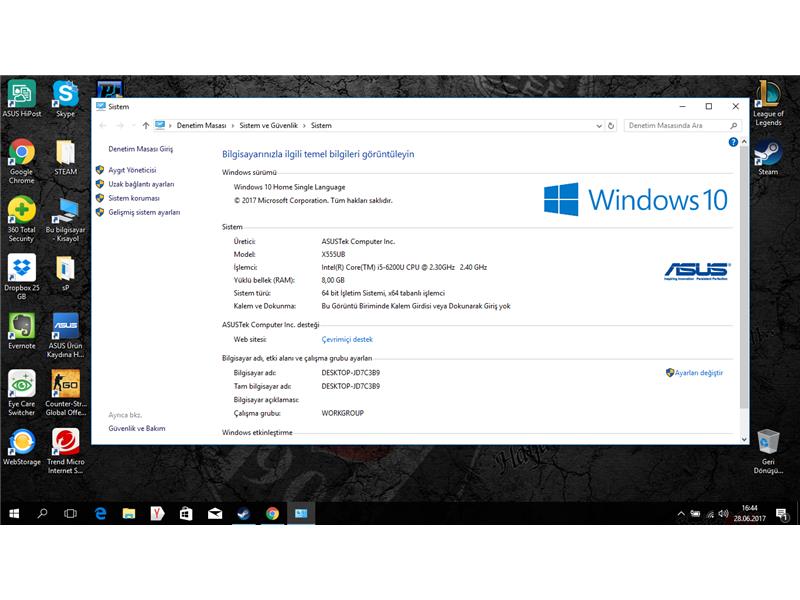The image size is (800, 600).
Task: Click the Sistem breadcrumb item
Action: click(321, 126)
